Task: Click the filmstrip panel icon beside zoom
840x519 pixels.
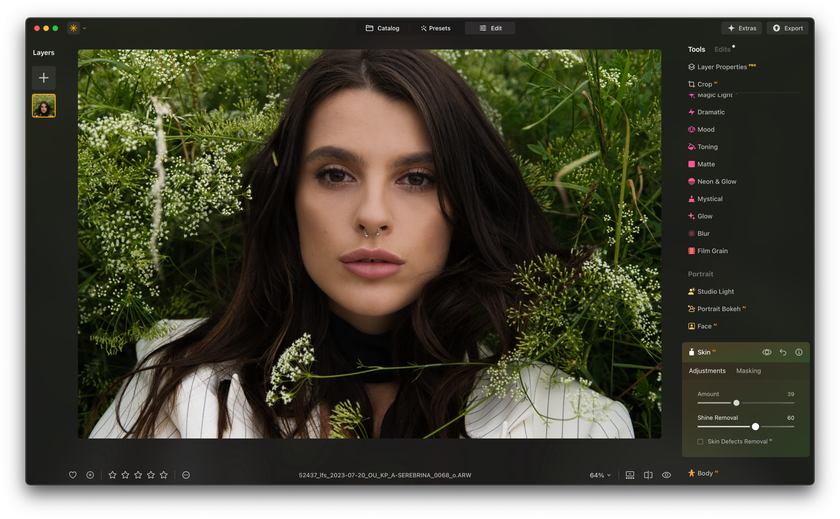Action: coord(630,475)
